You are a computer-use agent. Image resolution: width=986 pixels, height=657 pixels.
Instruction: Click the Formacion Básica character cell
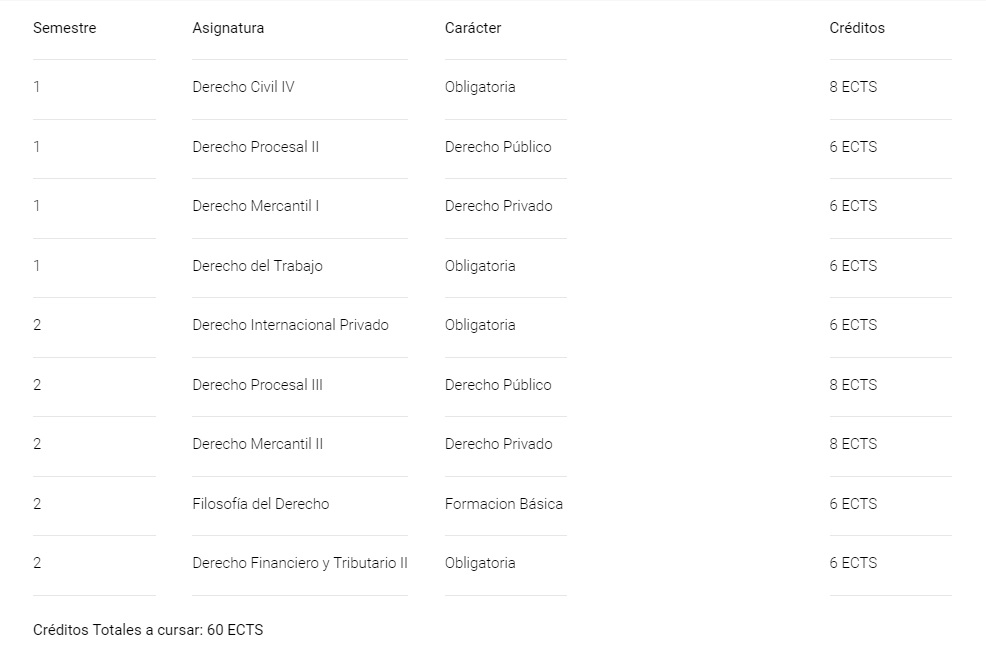point(504,504)
